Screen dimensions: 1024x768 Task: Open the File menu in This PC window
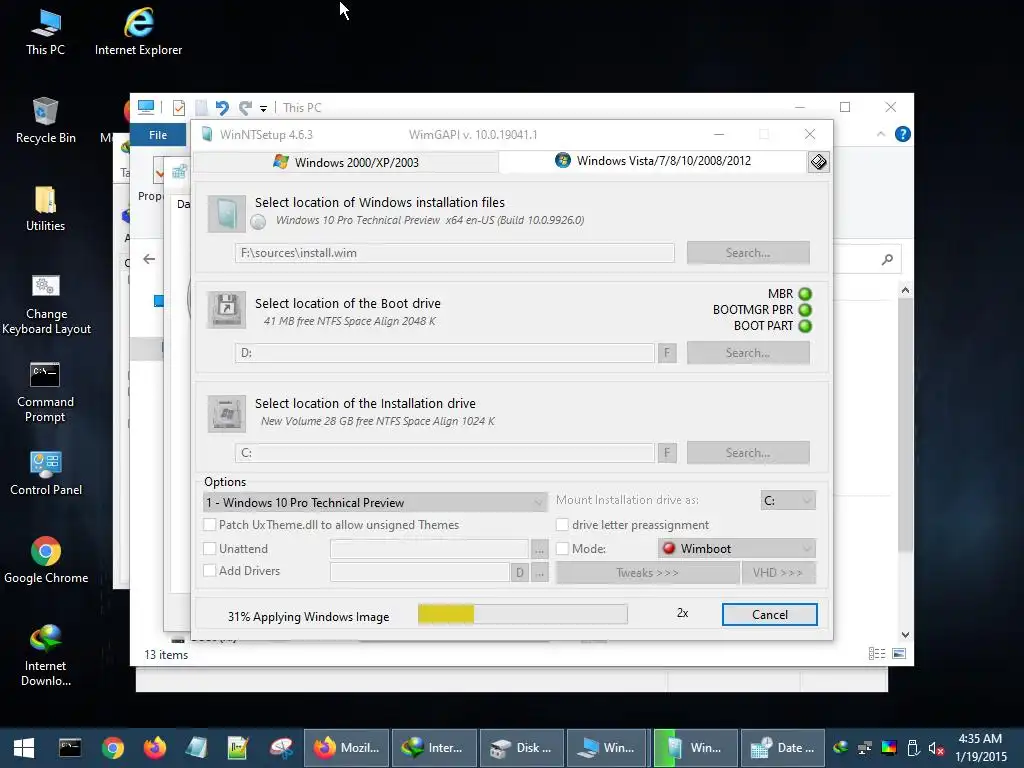click(x=158, y=135)
